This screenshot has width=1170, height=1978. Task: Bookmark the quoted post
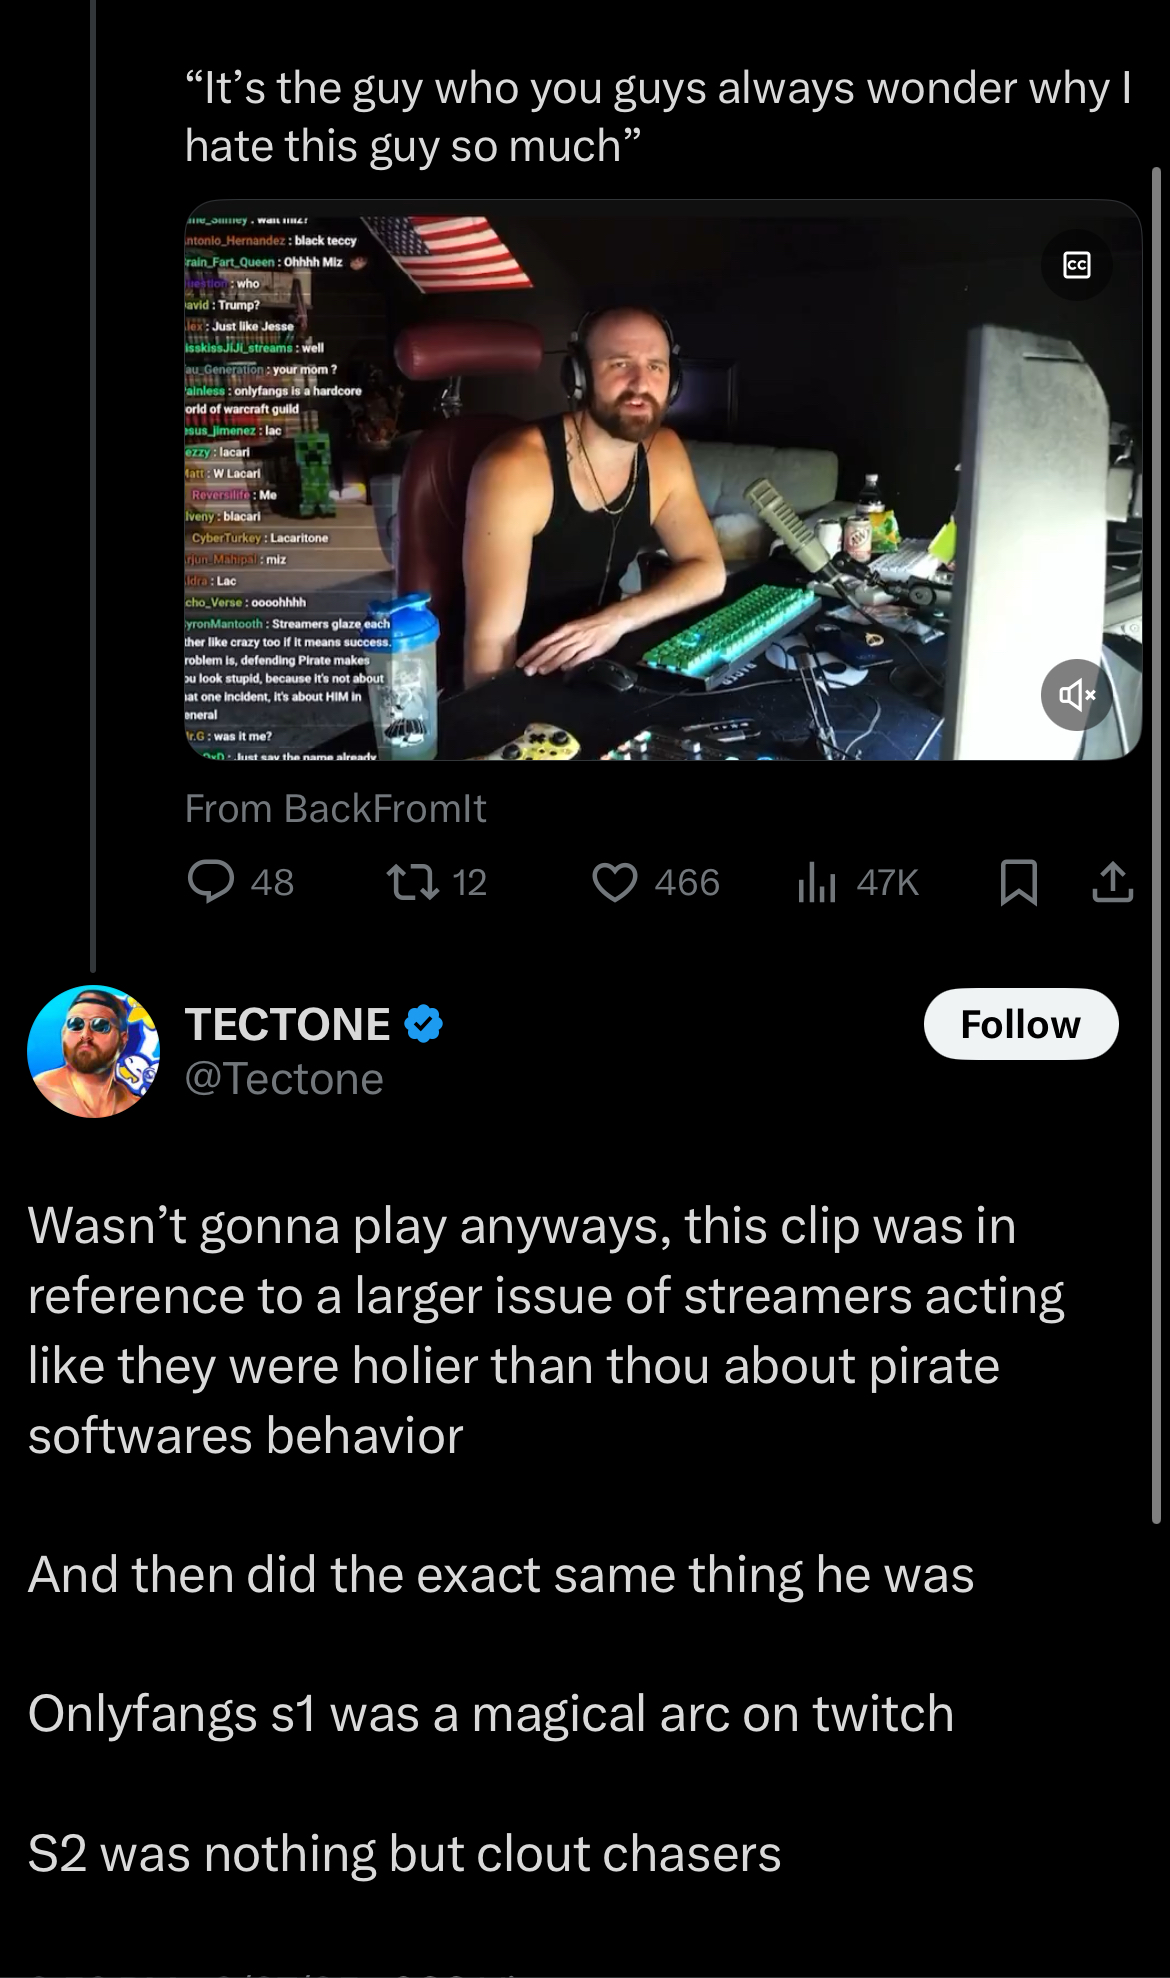coord(1018,883)
